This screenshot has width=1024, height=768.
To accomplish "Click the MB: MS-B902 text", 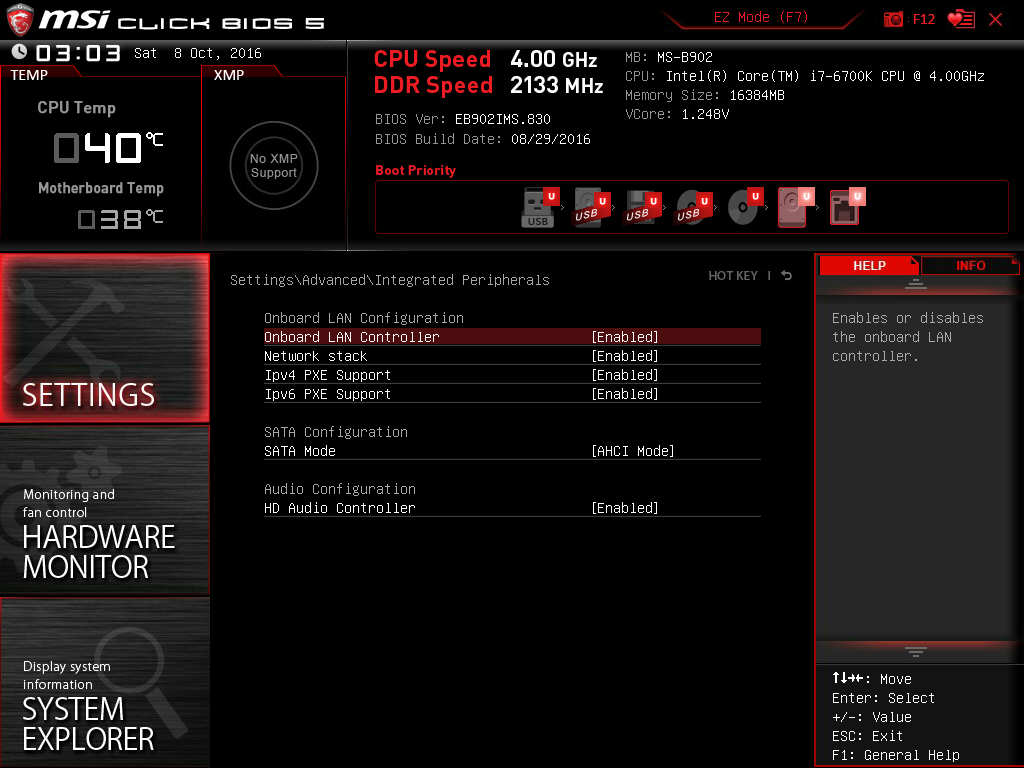I will point(669,57).
